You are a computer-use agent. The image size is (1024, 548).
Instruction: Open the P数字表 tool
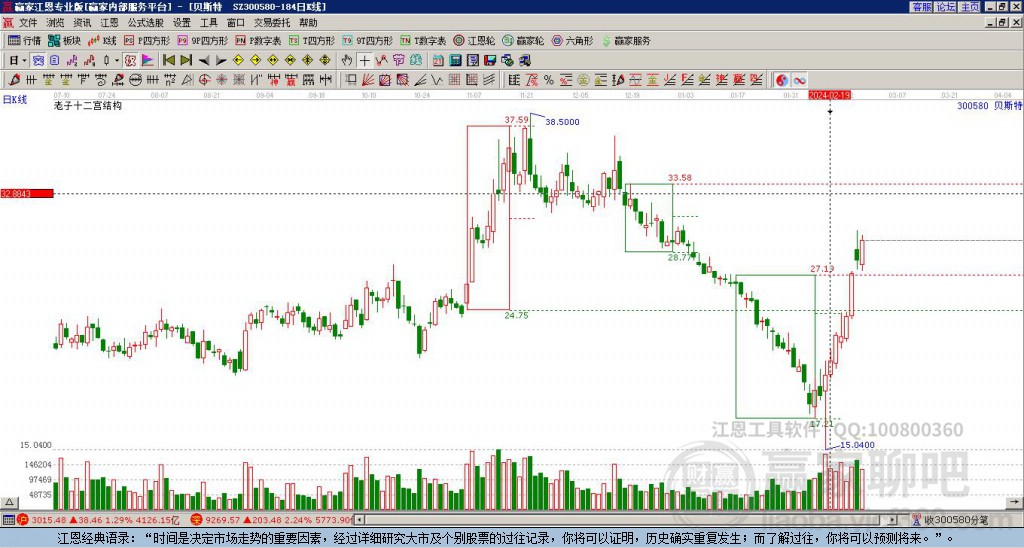click(x=258, y=40)
